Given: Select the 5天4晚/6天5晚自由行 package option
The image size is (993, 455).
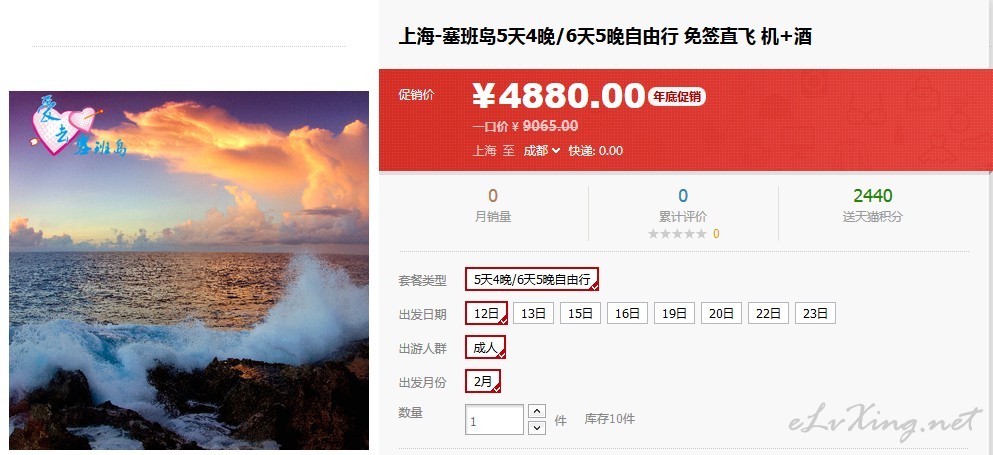Looking at the screenshot, I should point(532,279).
